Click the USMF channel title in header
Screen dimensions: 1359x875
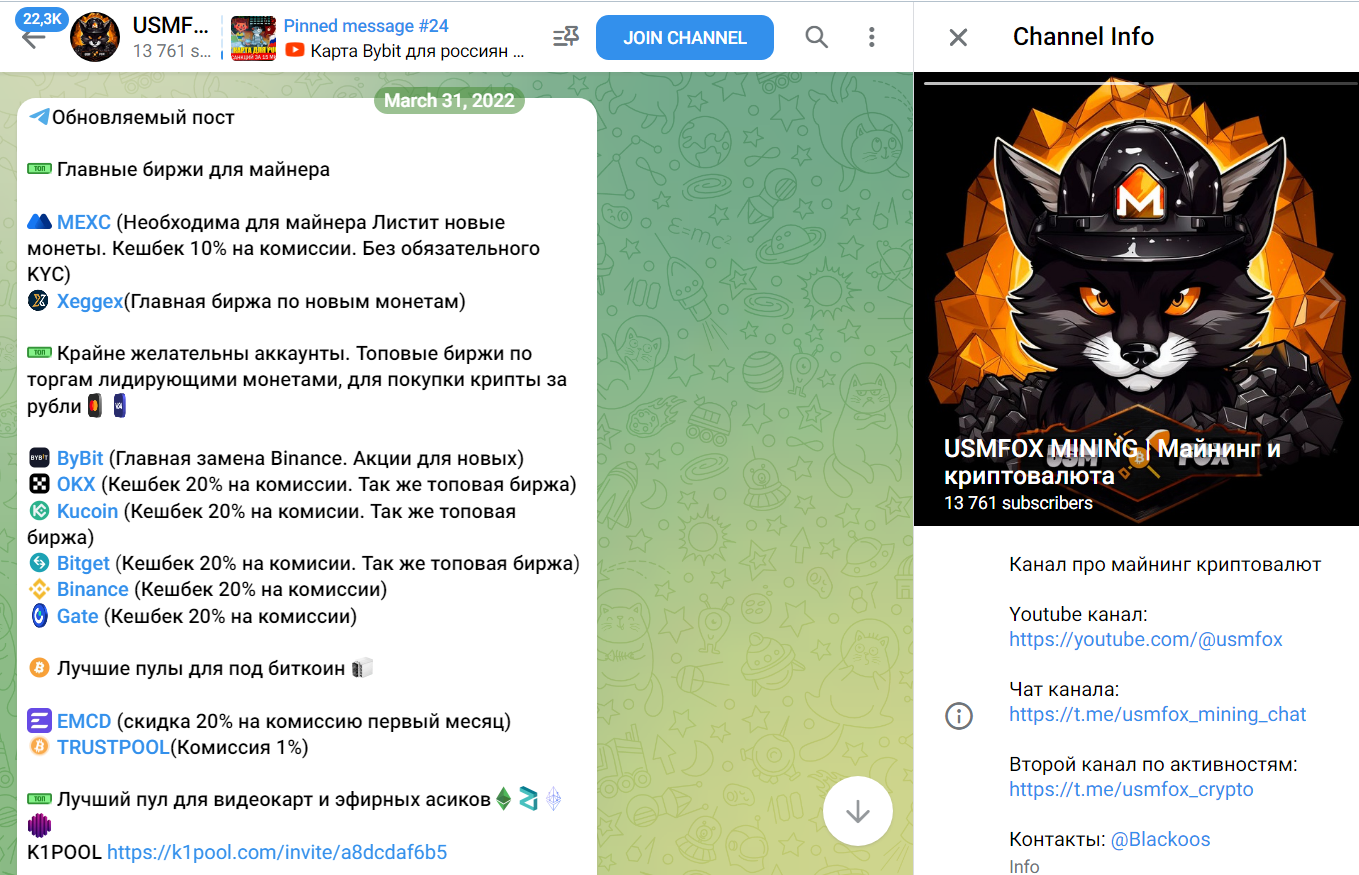172,25
